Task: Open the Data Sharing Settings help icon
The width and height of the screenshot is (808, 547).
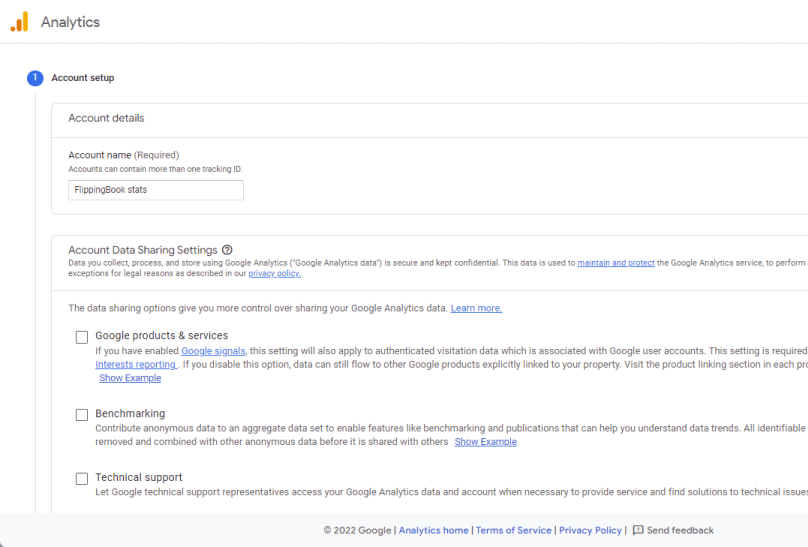Action: (x=227, y=250)
